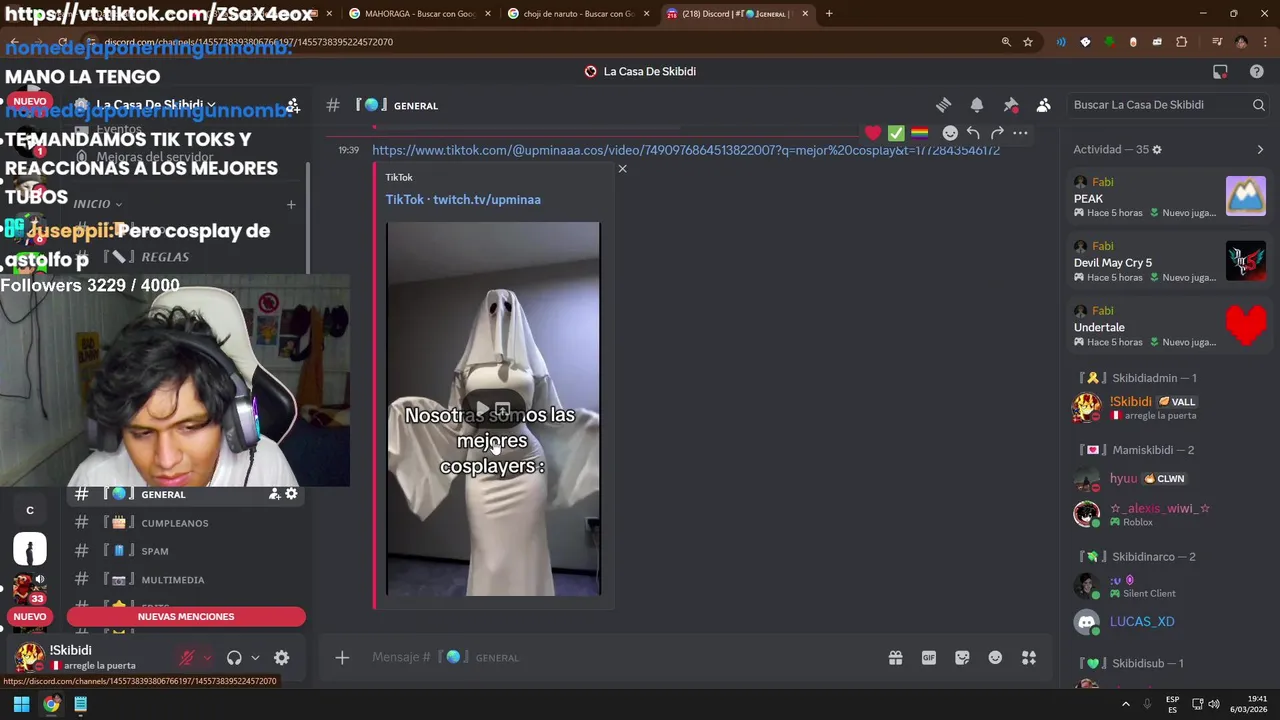
Task: Open !Skibidi member profile in list
Action: [1168, 408]
